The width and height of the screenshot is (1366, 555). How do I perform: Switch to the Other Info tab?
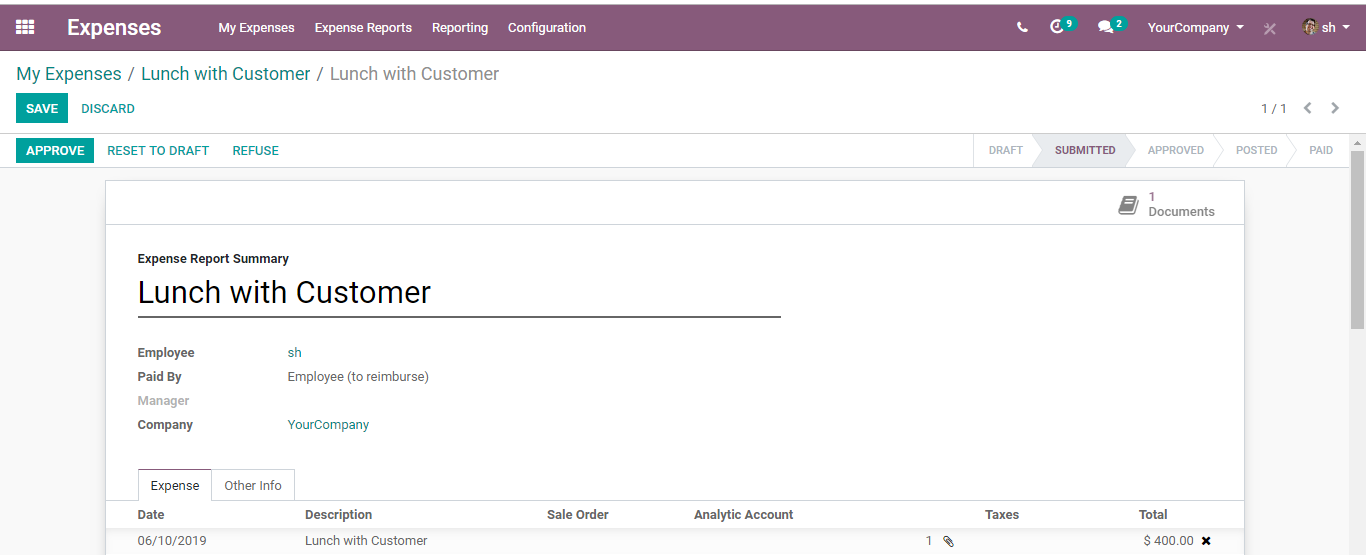(253, 485)
